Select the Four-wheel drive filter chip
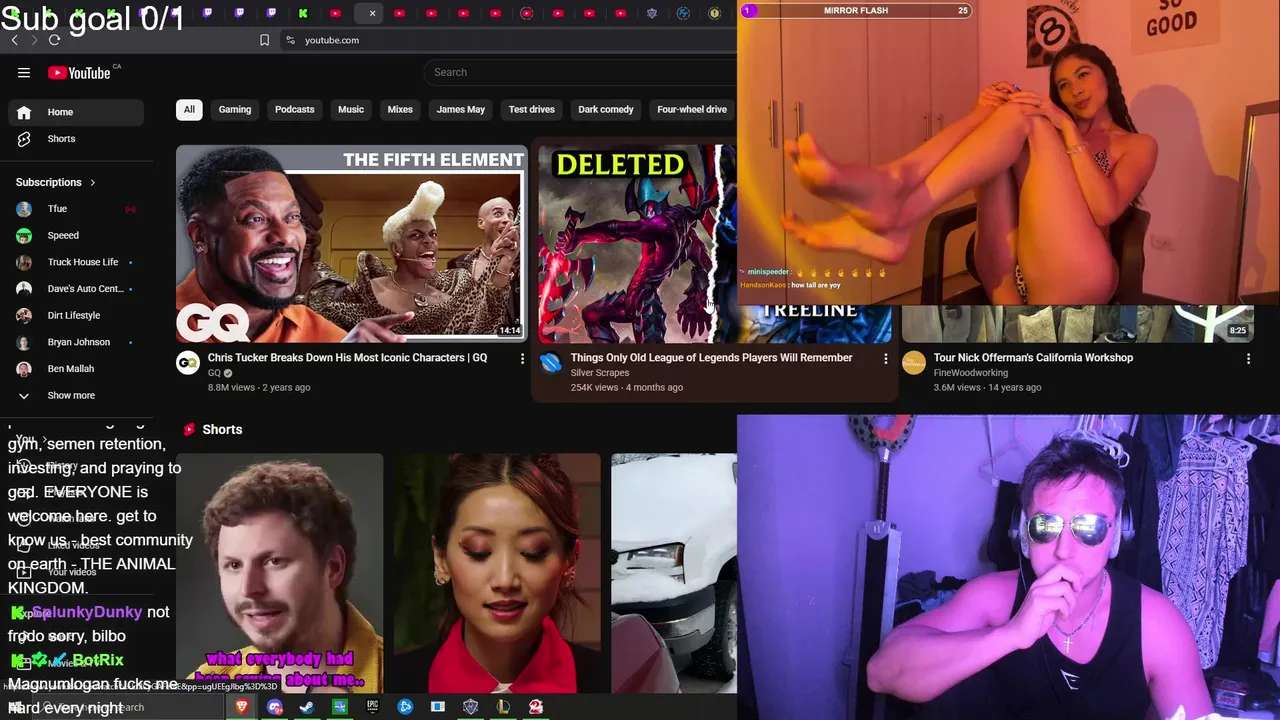The image size is (1280, 720). (x=692, y=109)
